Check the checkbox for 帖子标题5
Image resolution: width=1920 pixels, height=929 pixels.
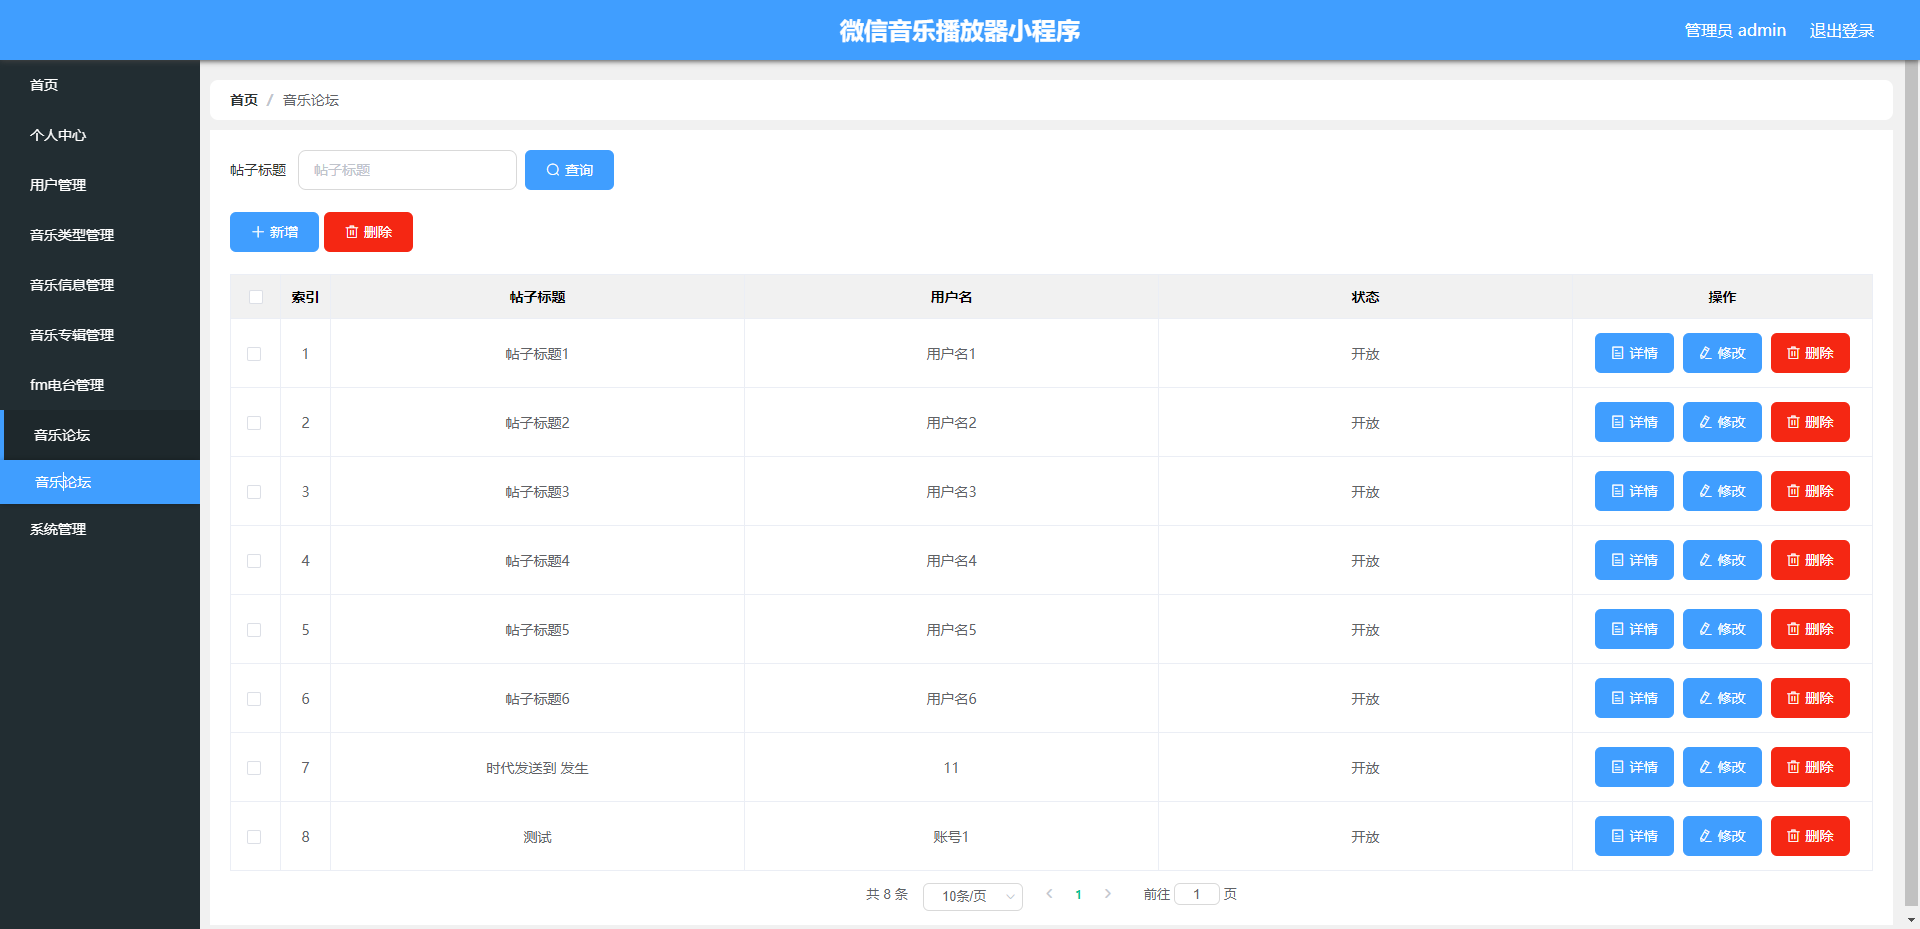255,630
